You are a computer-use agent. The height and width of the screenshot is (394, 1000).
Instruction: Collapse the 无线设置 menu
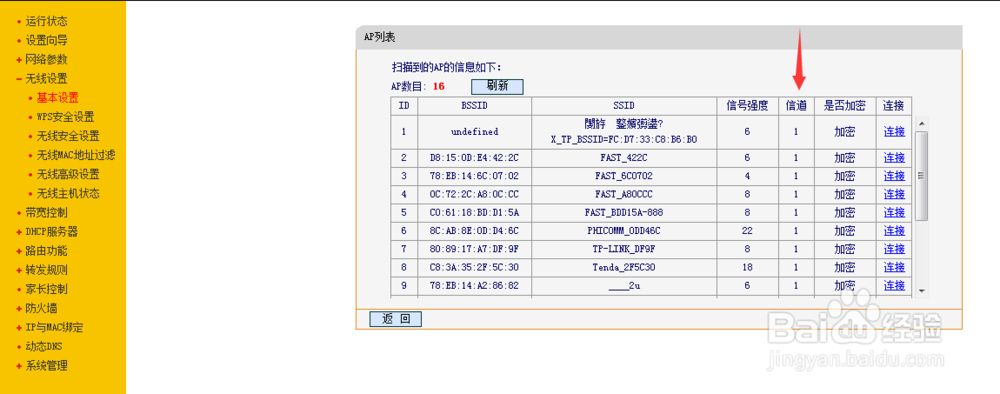point(46,79)
